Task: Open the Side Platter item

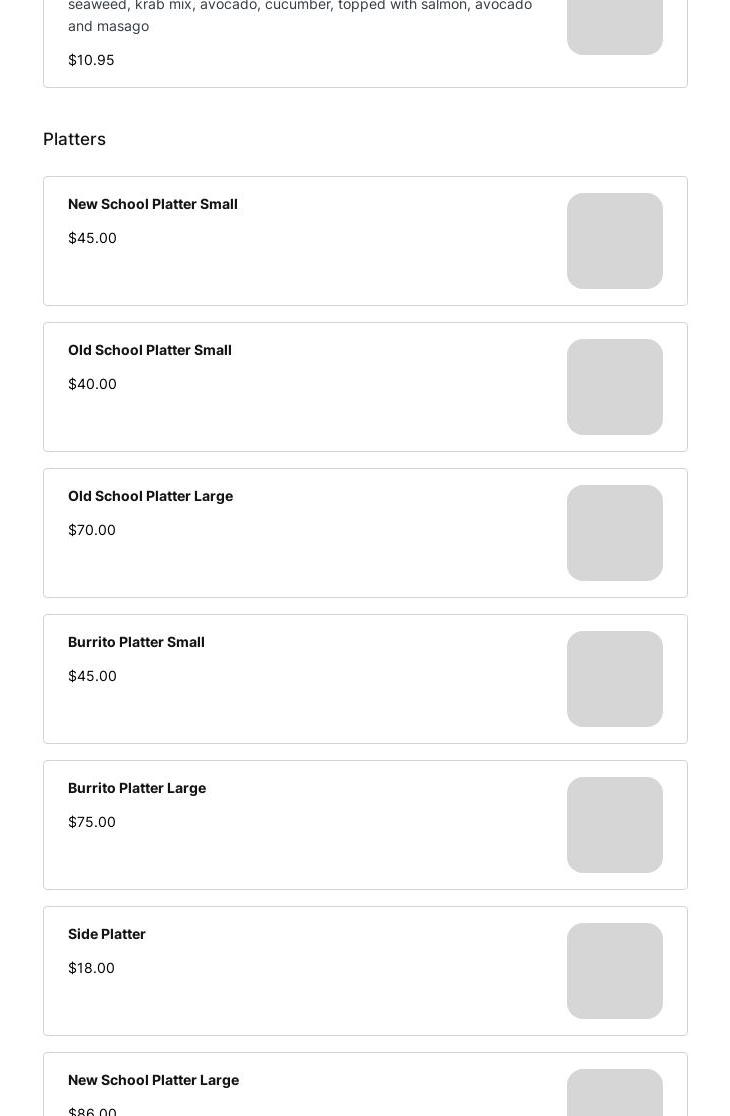Action: pos(107,934)
